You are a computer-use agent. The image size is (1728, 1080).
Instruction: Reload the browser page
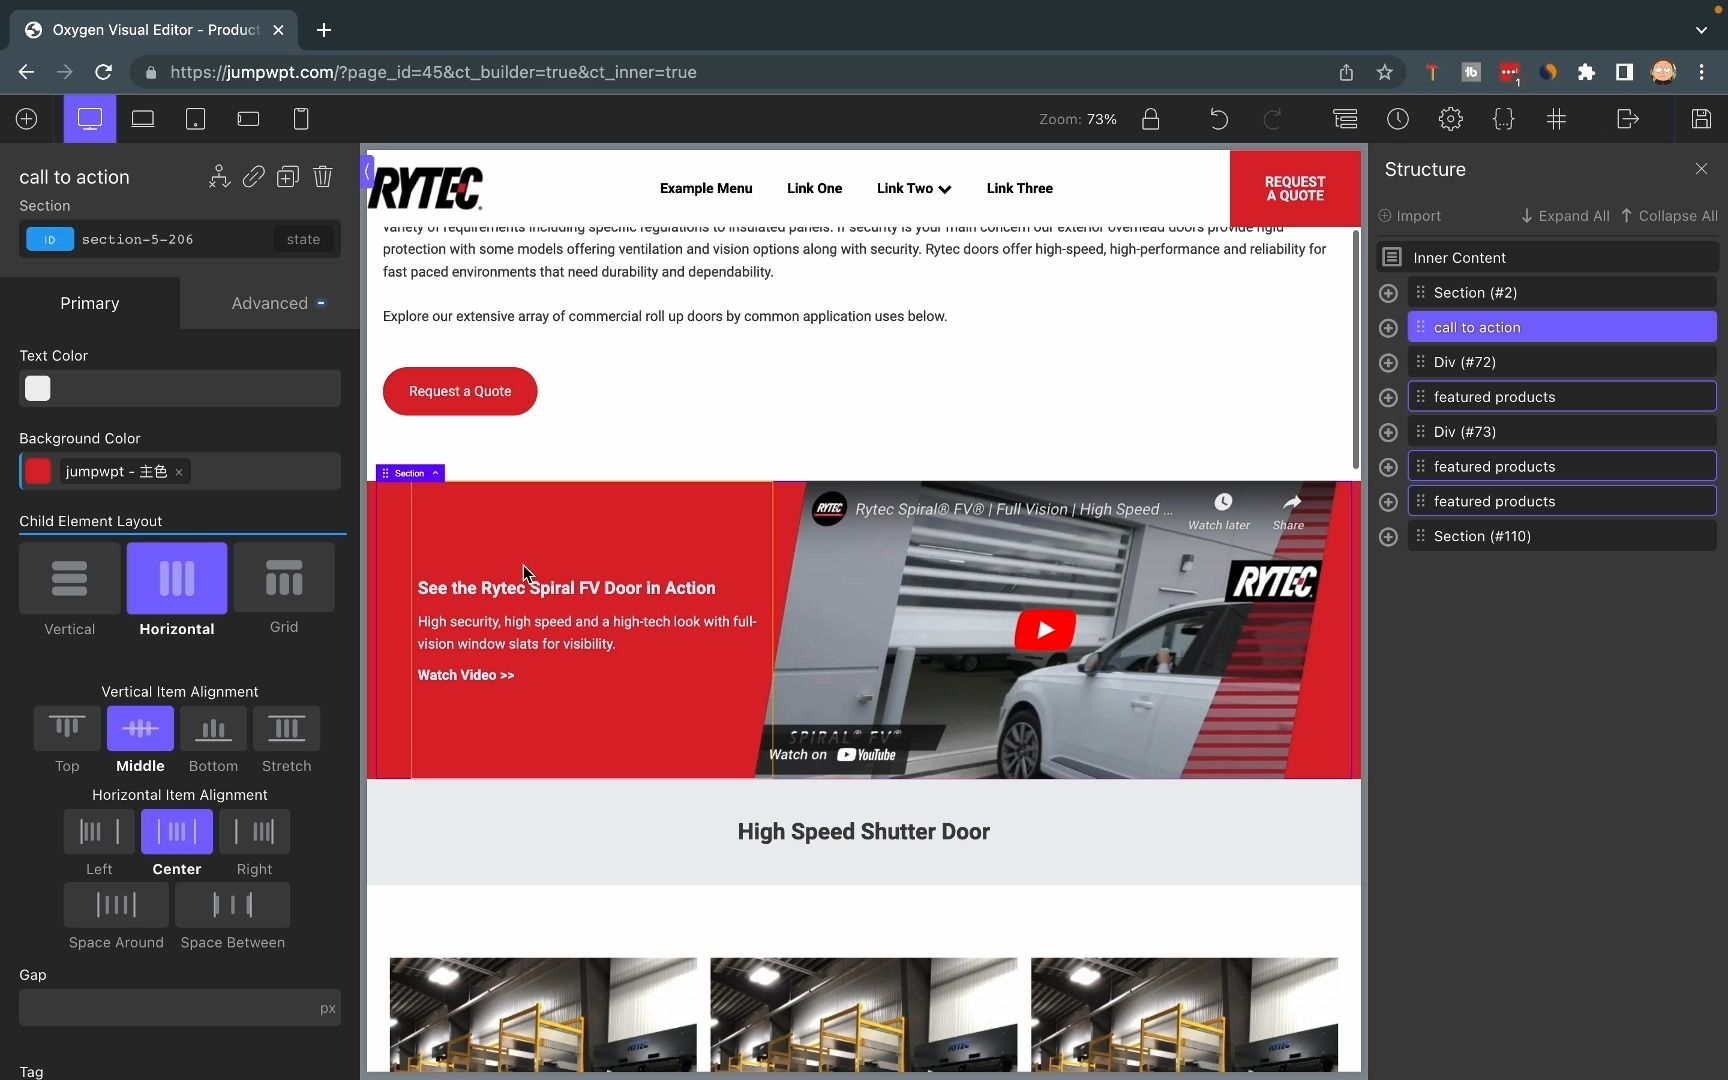[x=103, y=72]
